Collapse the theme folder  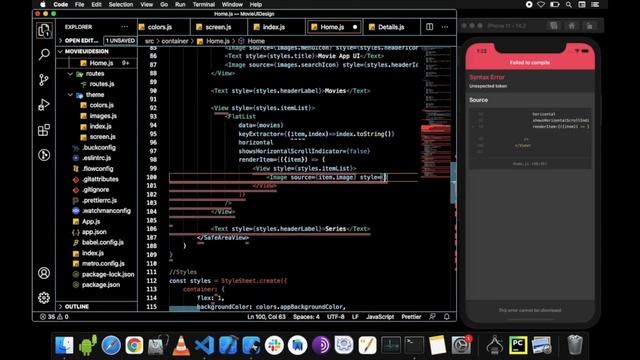point(95,95)
